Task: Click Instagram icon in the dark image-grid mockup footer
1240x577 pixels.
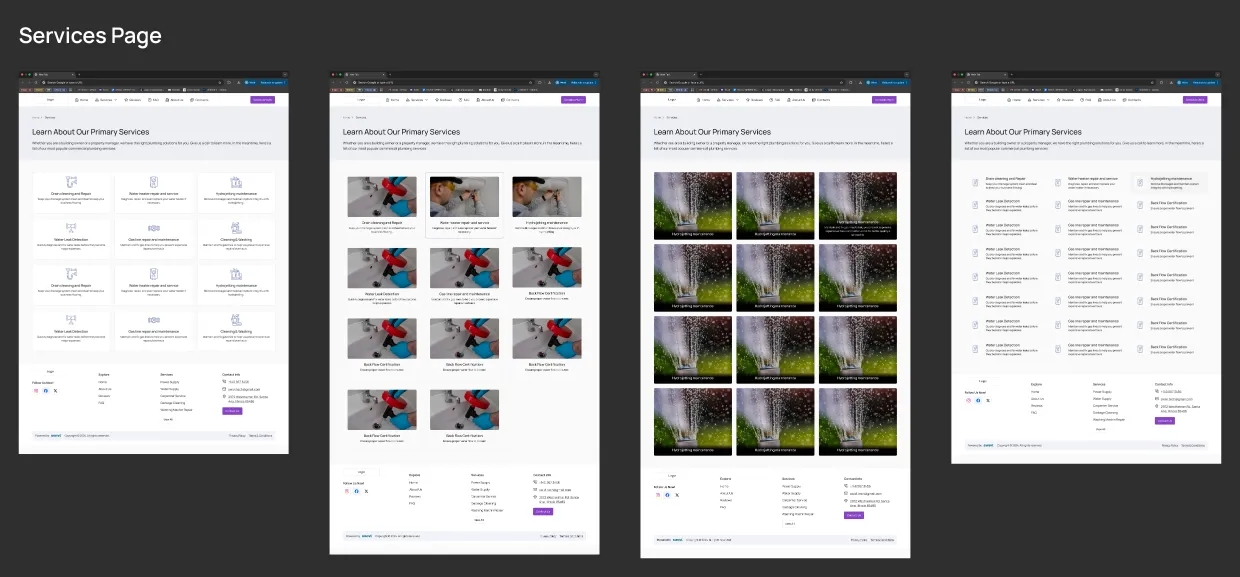Action: tap(658, 495)
